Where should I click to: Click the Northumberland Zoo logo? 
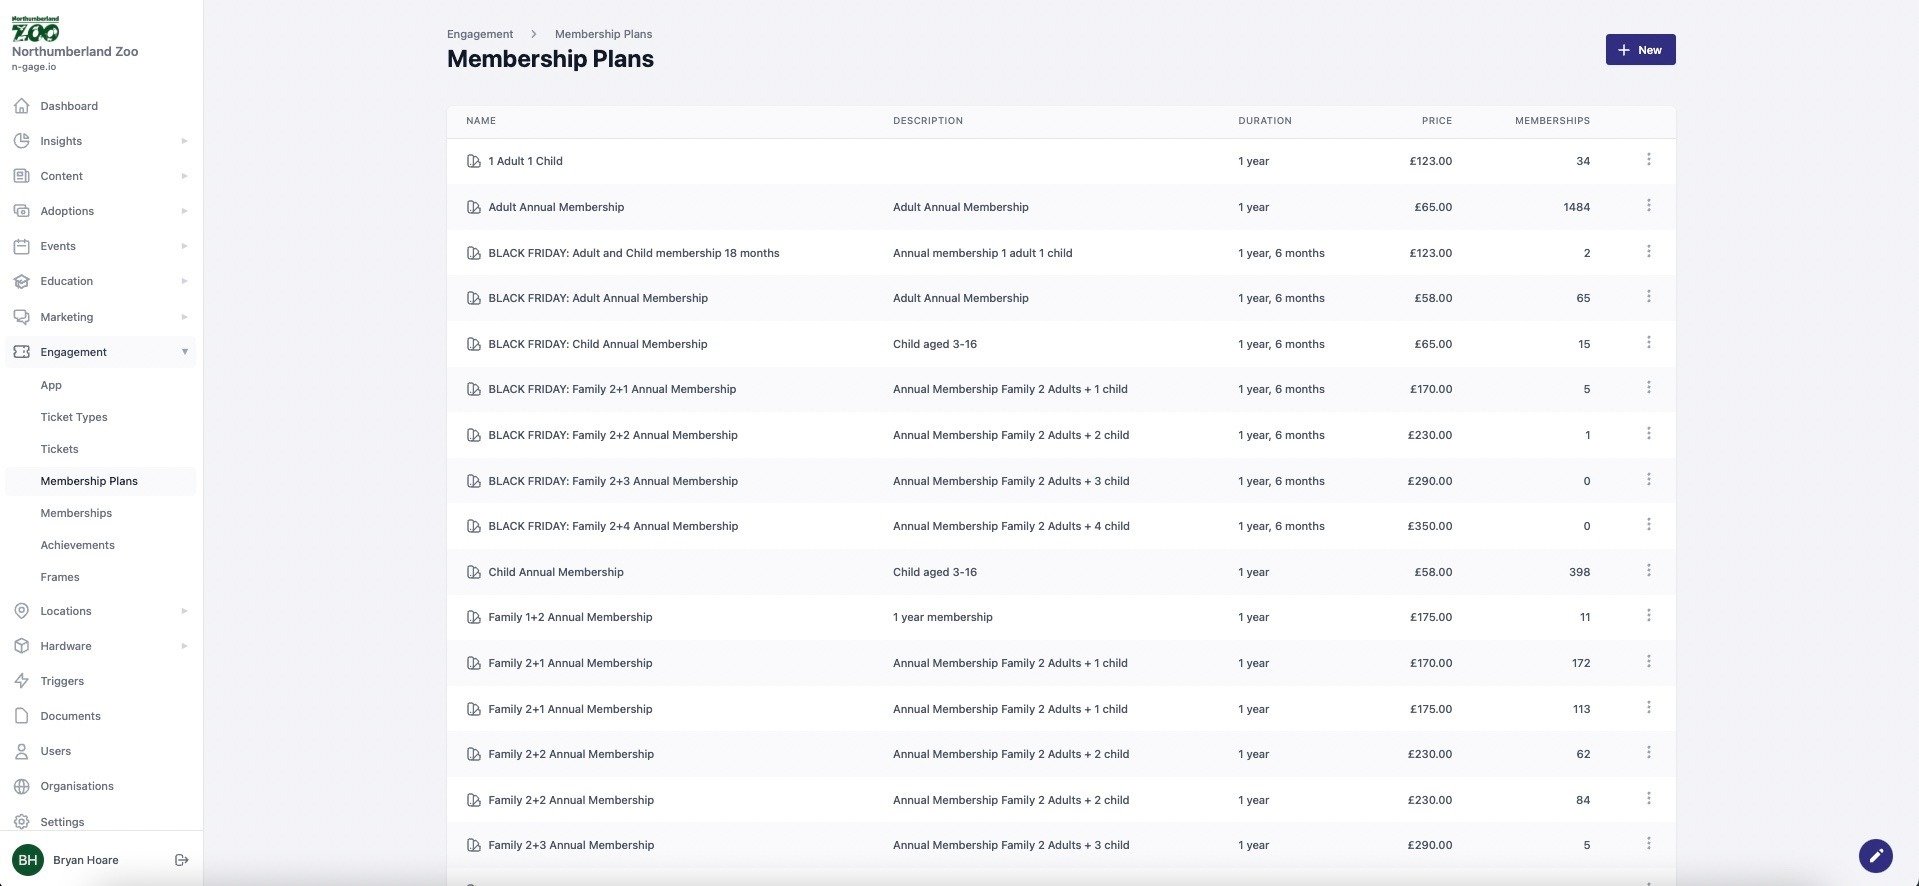click(36, 29)
